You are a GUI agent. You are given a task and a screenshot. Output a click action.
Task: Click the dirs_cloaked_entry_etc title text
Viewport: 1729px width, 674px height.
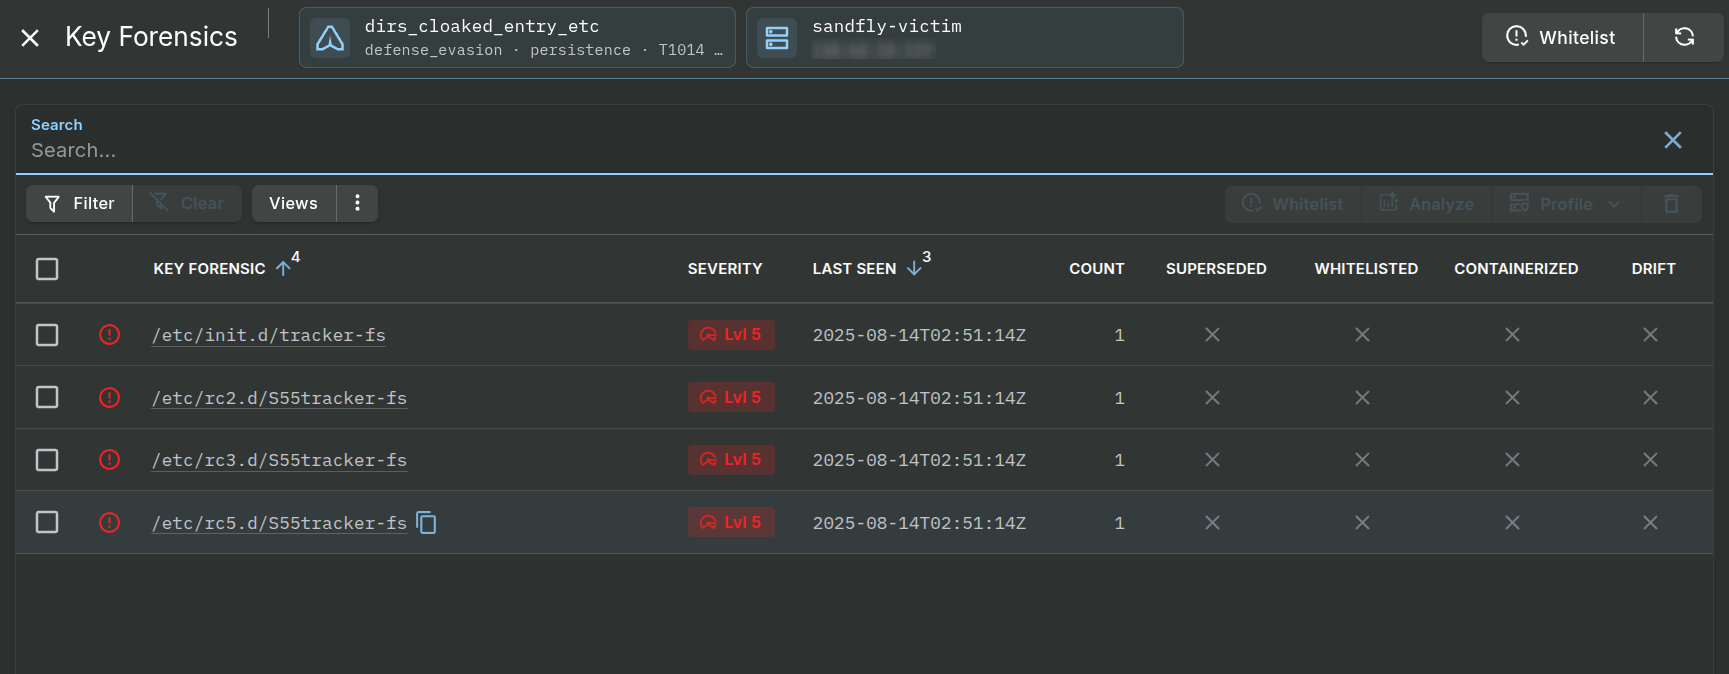(482, 27)
